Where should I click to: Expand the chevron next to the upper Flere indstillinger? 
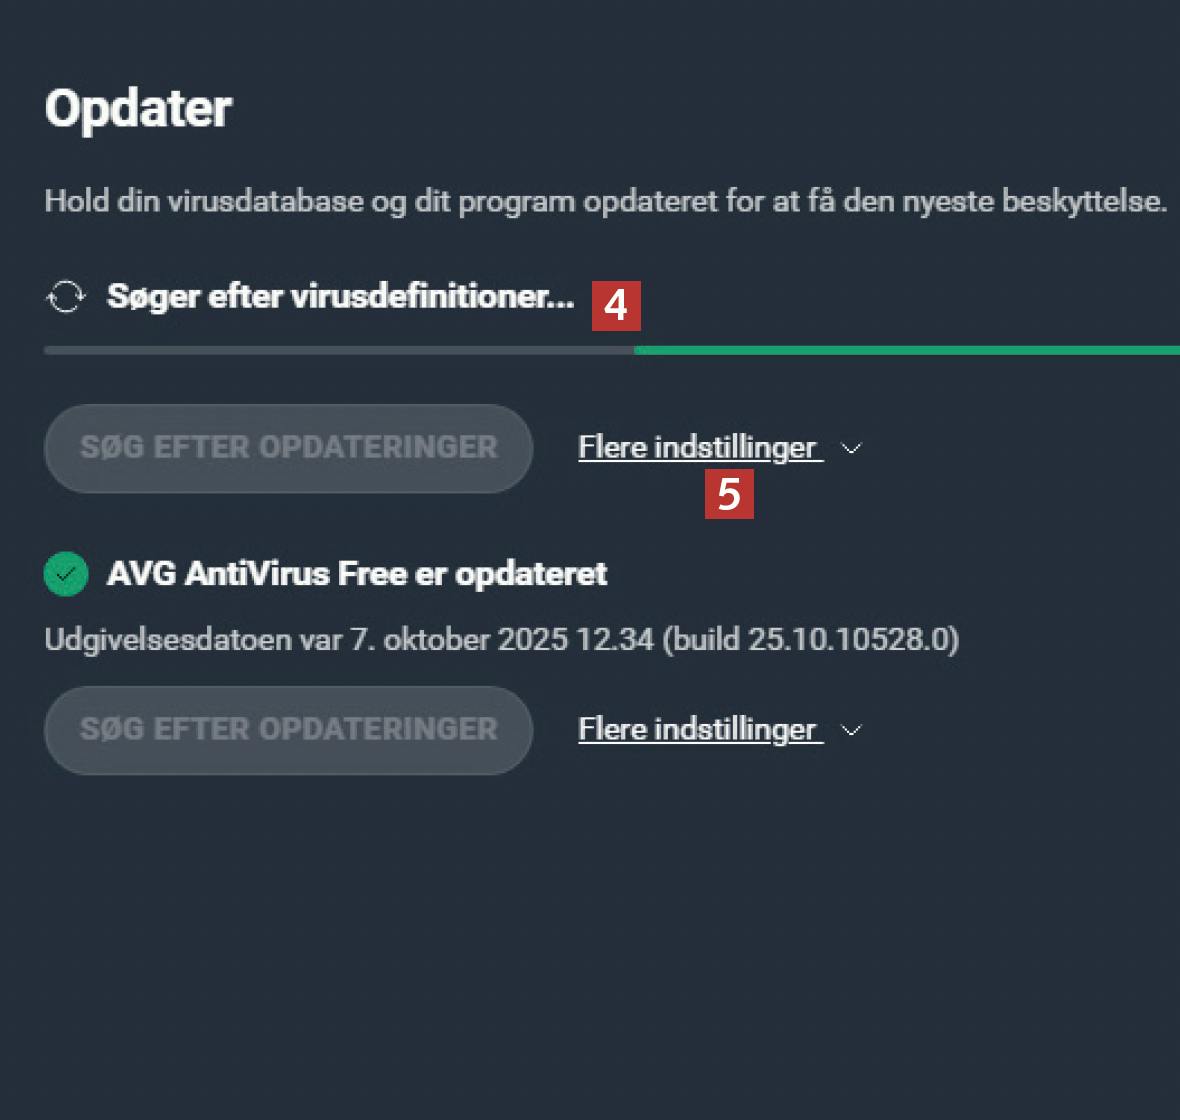click(852, 449)
